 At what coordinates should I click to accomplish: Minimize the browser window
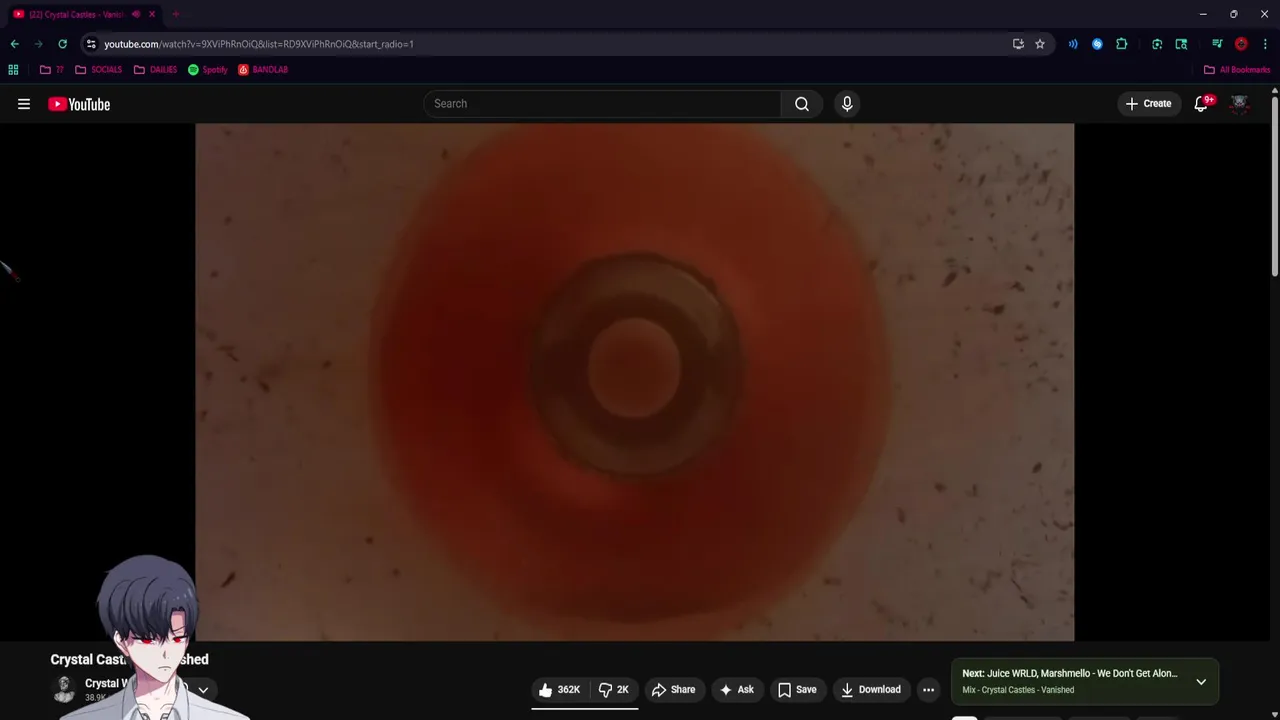pos(1203,14)
